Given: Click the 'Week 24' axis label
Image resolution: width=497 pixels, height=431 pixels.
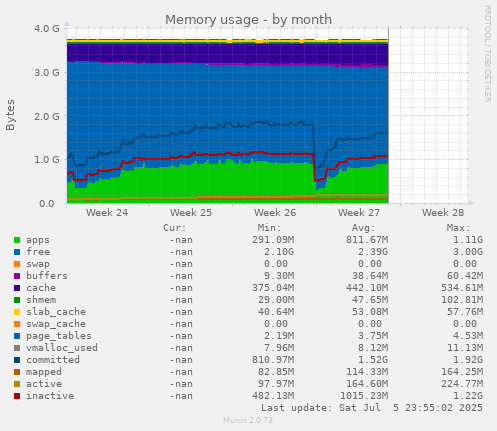Looking at the screenshot, I should point(107,213).
